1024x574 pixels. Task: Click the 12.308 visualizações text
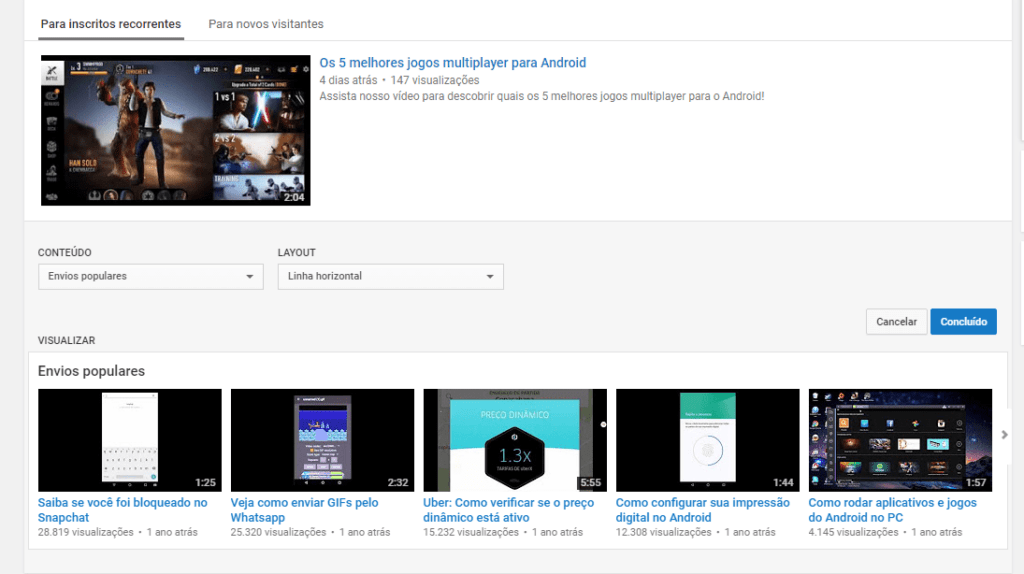[664, 532]
